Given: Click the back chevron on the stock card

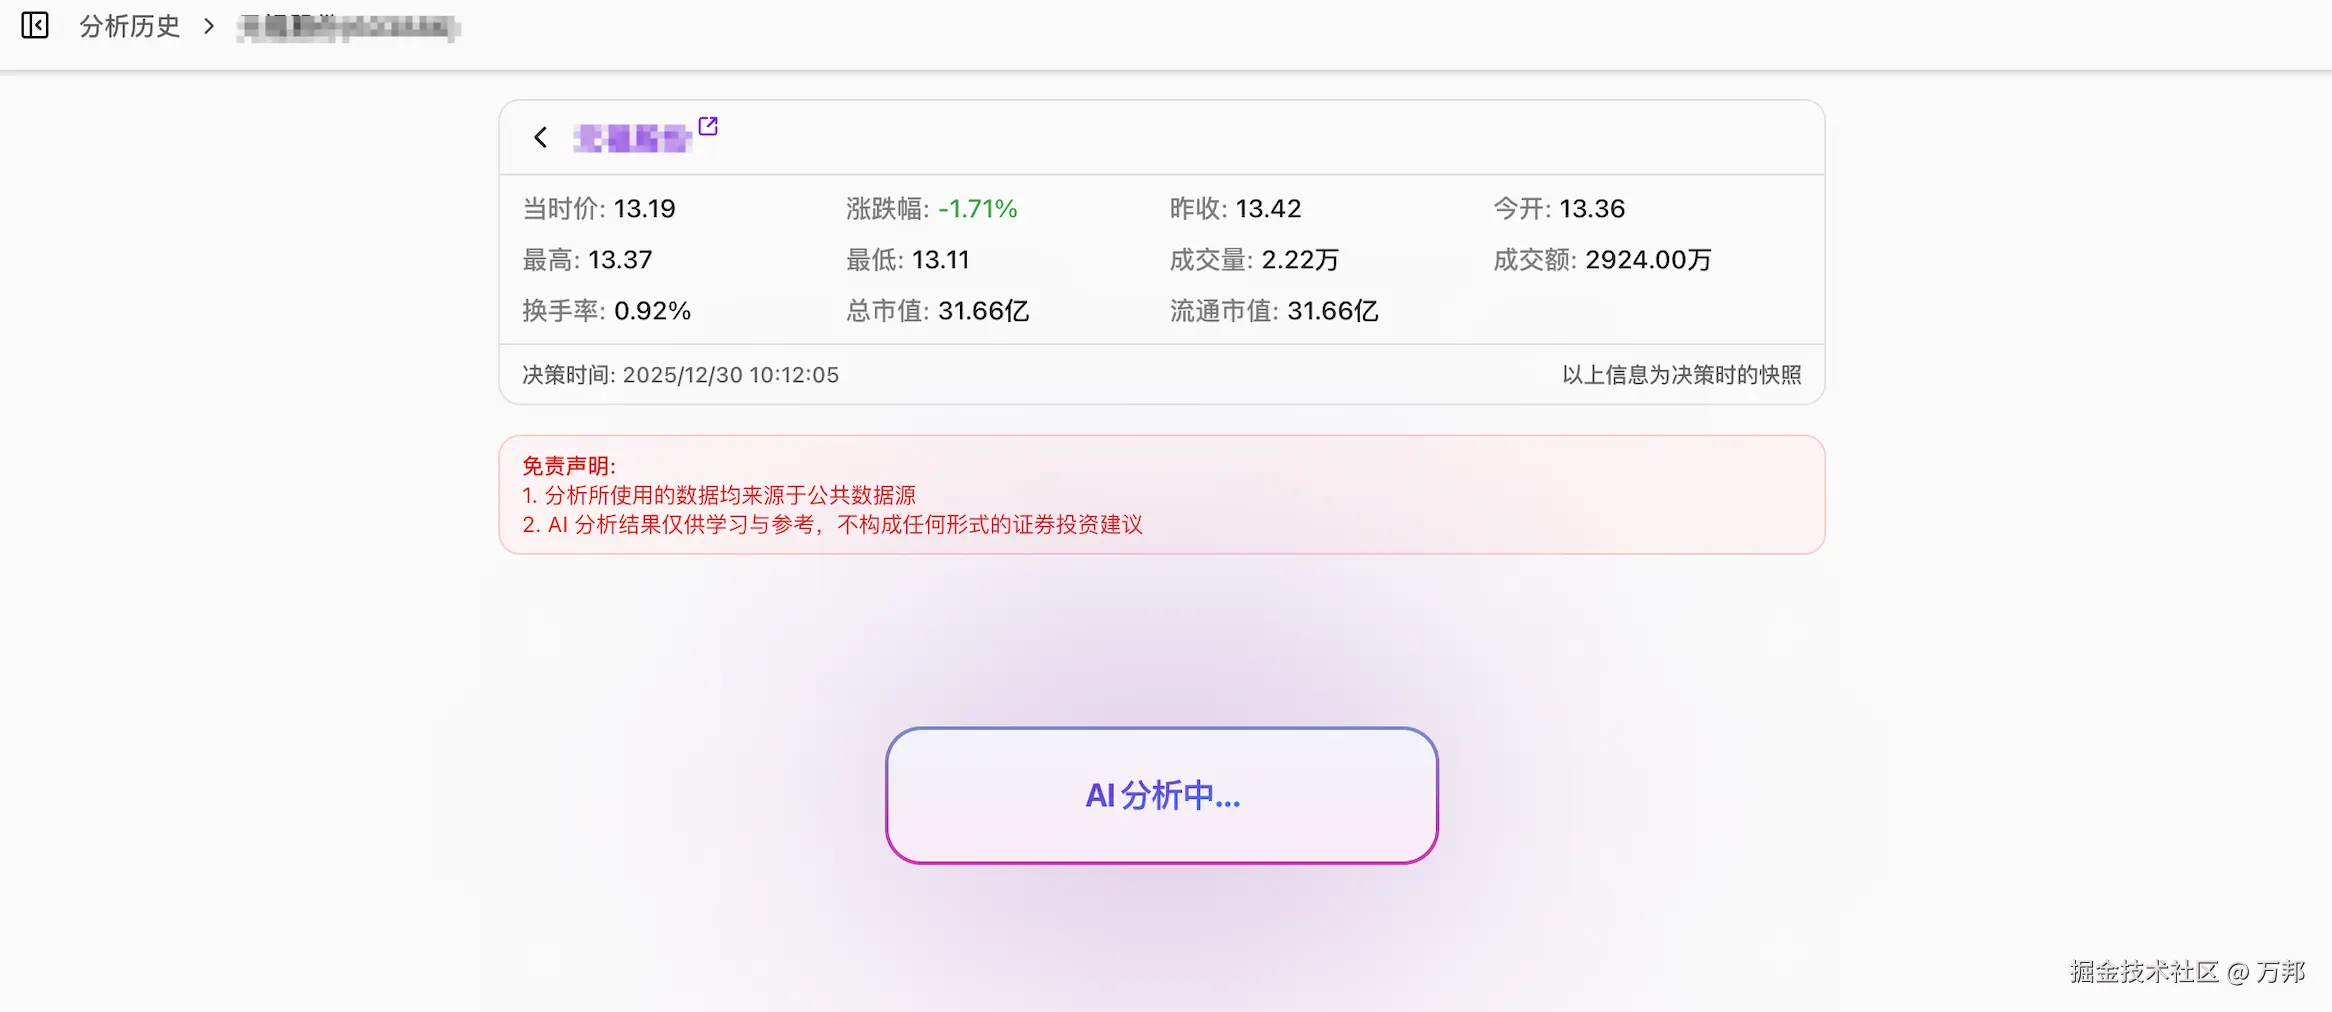Looking at the screenshot, I should (x=539, y=137).
